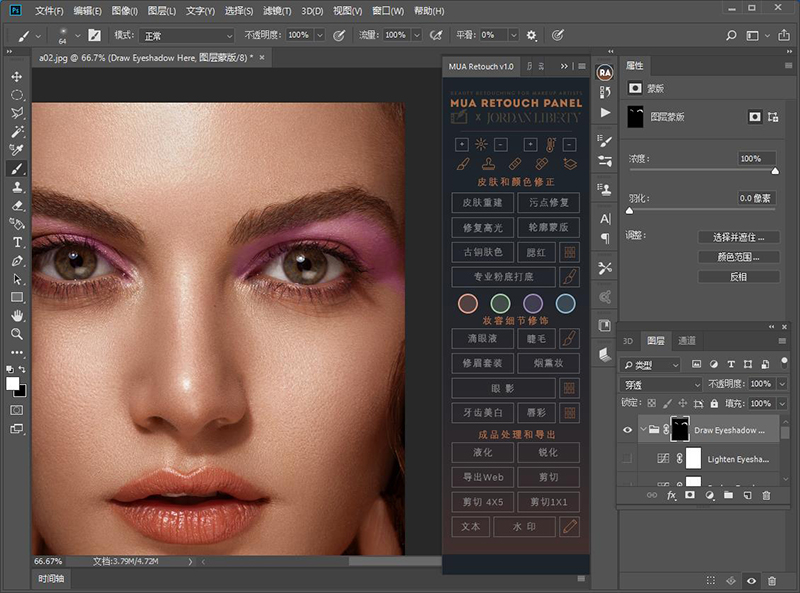Viewport: 800px width, 593px height.
Task: Click the 液化 button
Action: (482, 452)
